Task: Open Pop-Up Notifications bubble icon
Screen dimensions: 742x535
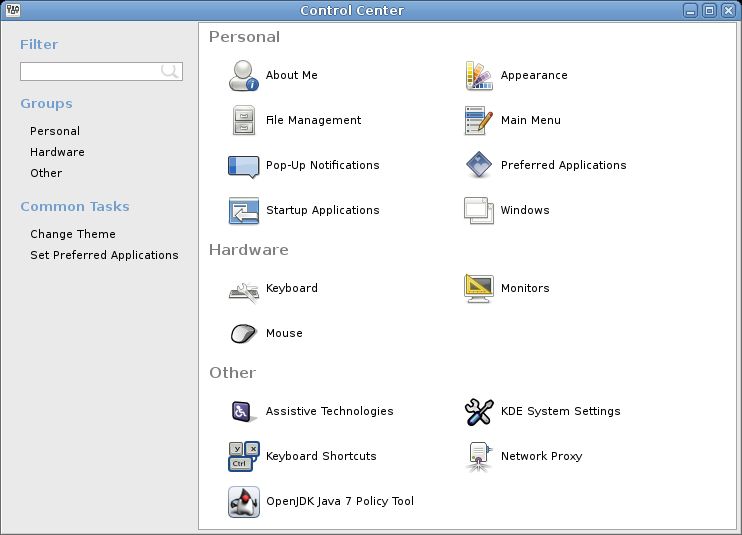Action: 243,166
